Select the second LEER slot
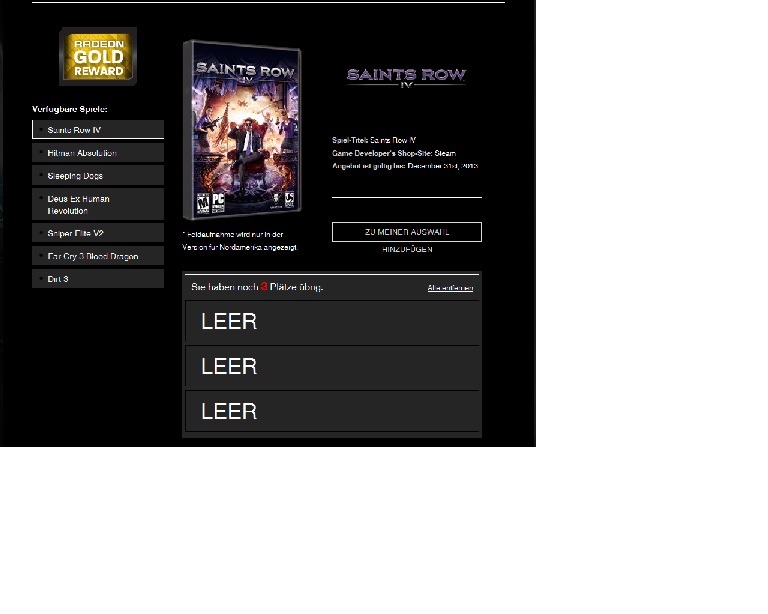This screenshot has width=768, height=614. click(333, 367)
